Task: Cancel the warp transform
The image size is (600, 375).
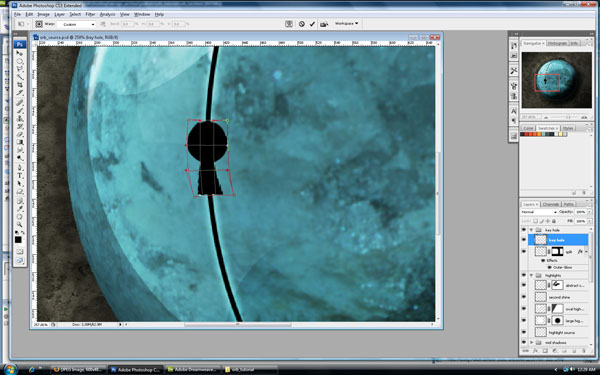Action: pyautogui.click(x=302, y=24)
